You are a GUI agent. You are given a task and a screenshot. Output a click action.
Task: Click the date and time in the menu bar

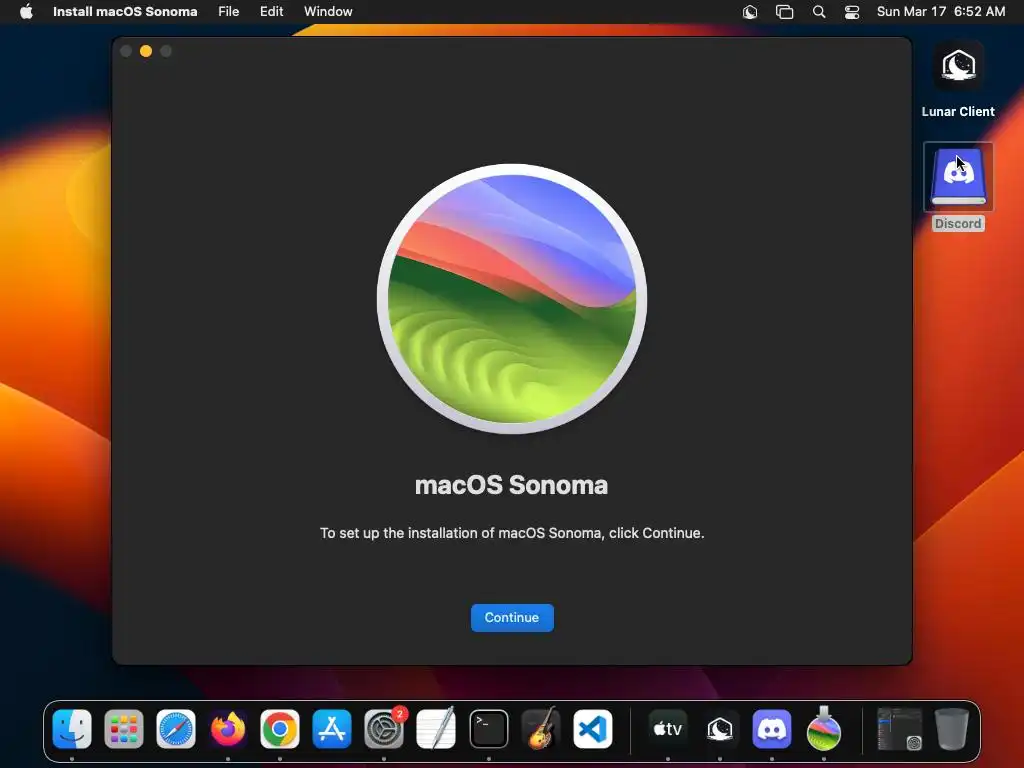coord(940,12)
